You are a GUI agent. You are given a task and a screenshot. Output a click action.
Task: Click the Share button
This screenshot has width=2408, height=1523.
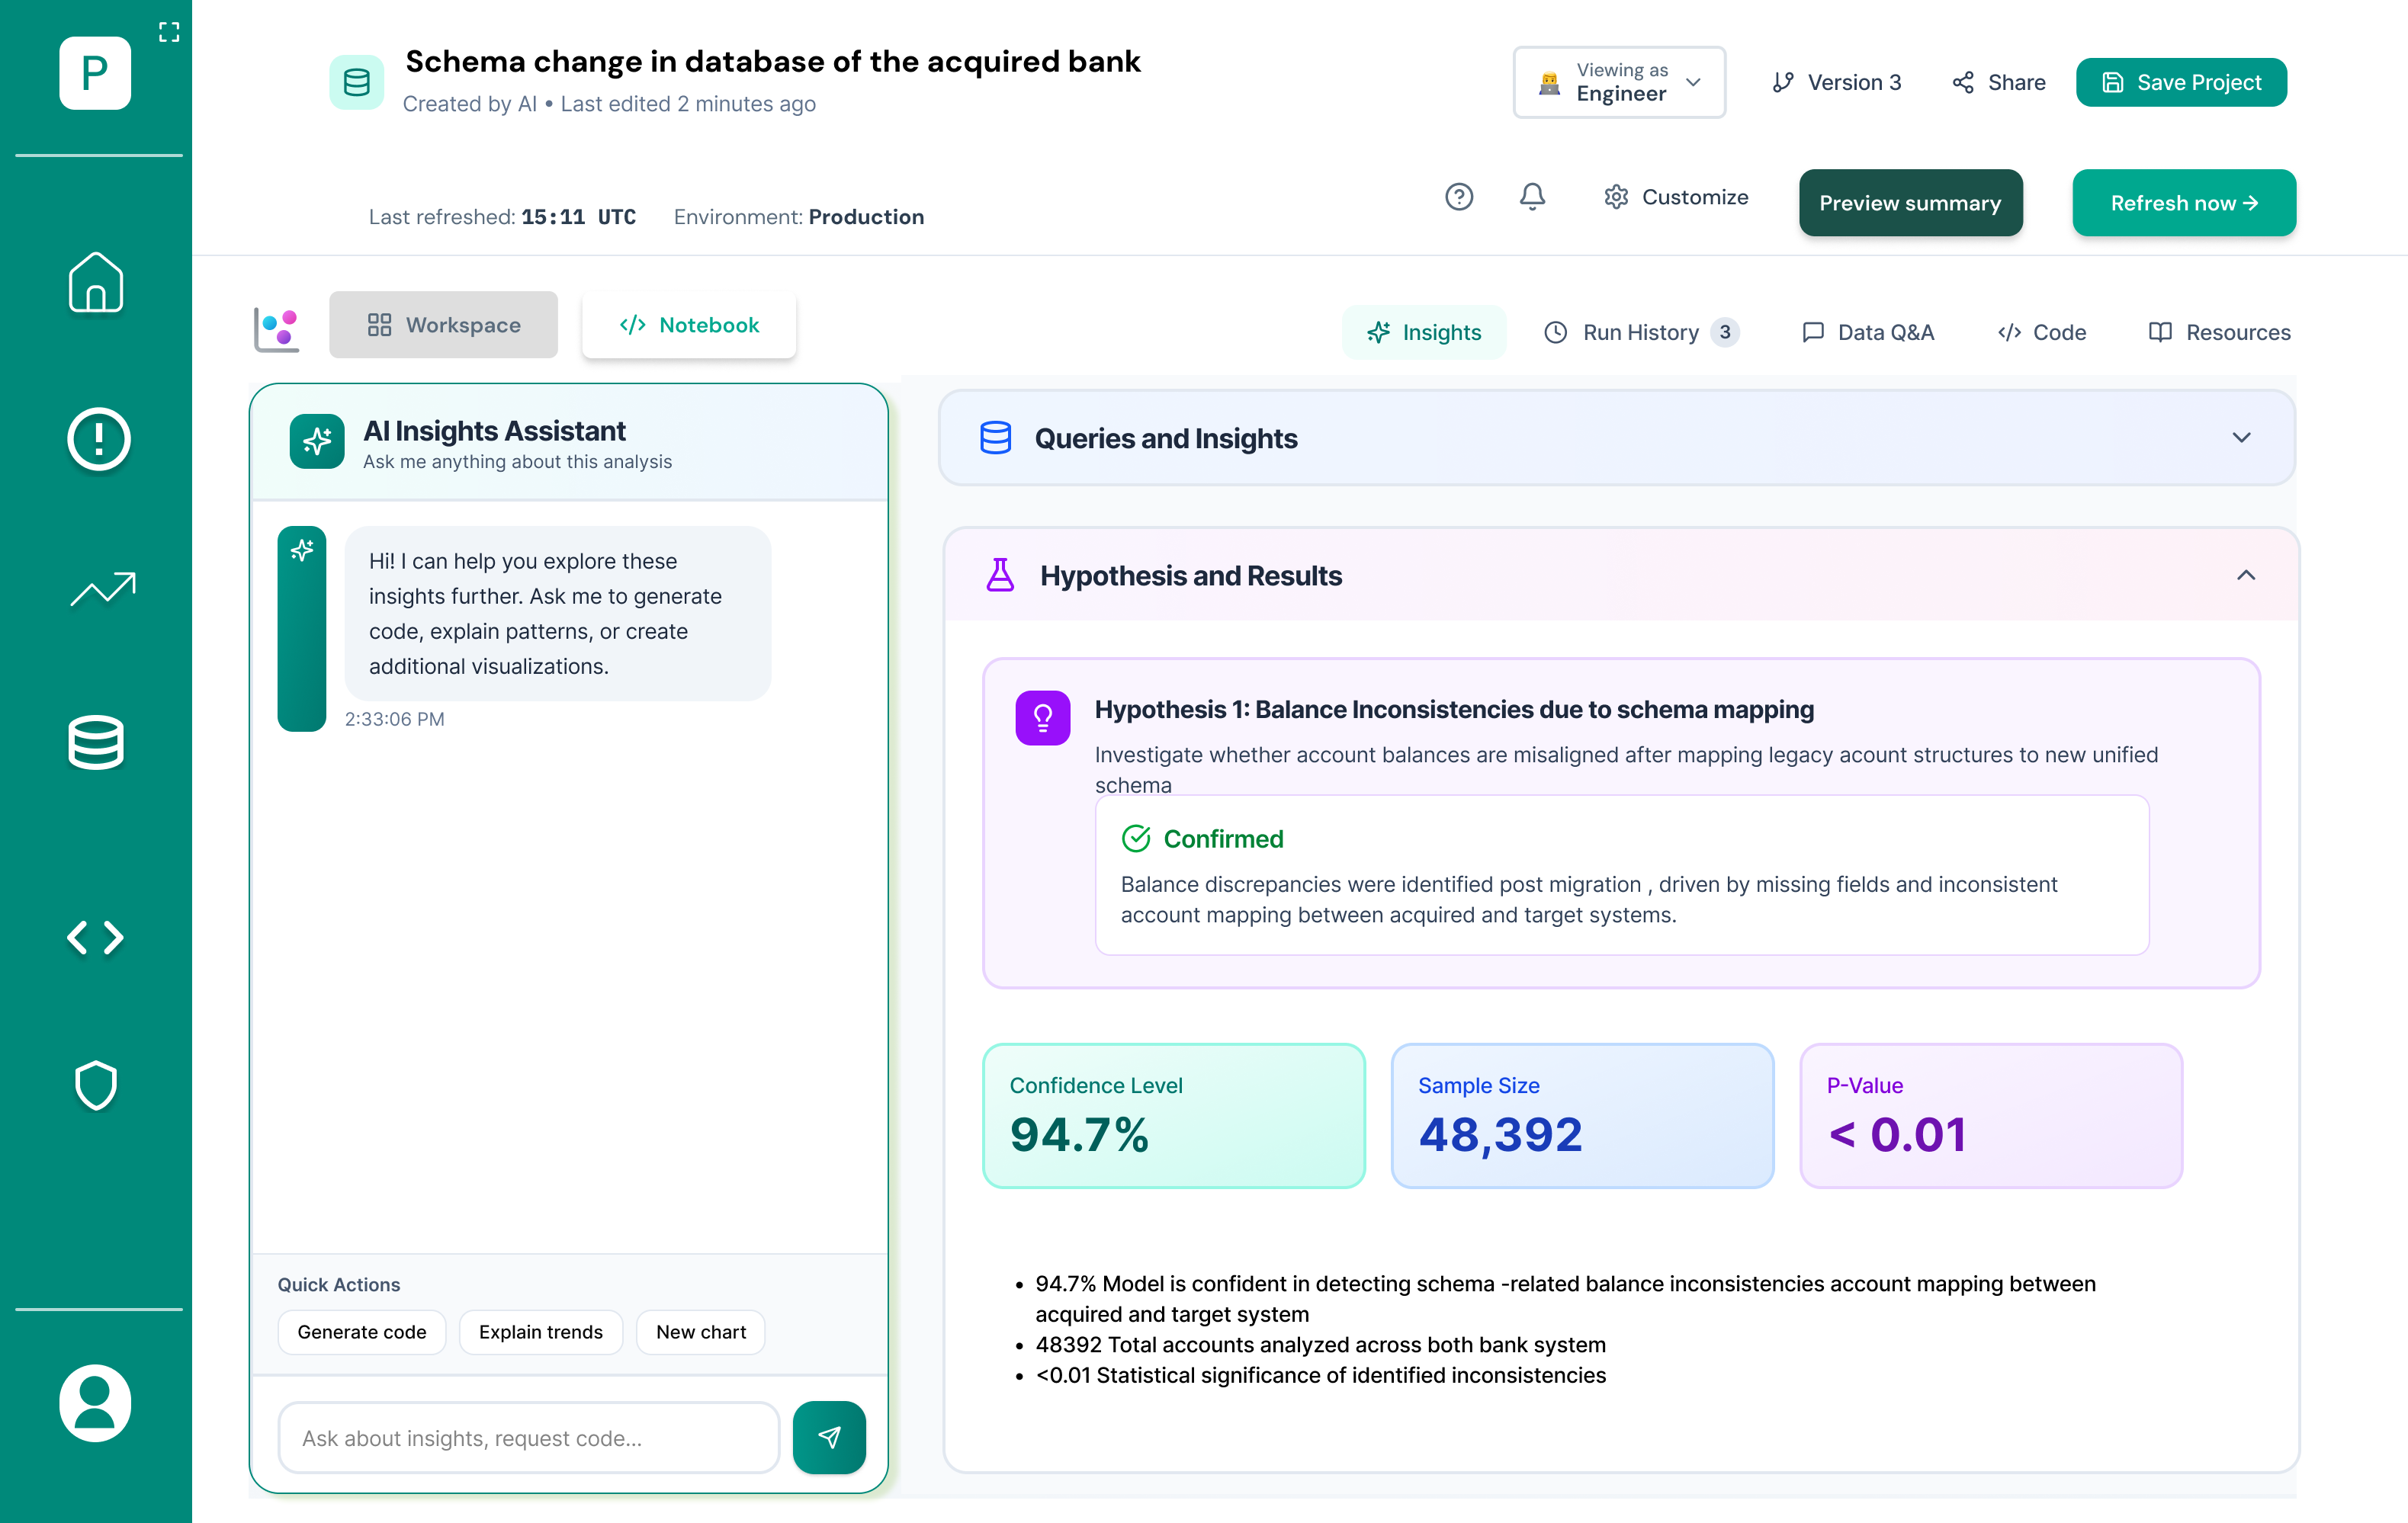tap(1998, 82)
